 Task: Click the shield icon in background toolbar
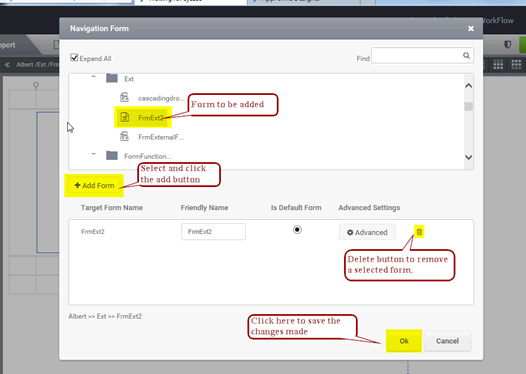click(508, 44)
